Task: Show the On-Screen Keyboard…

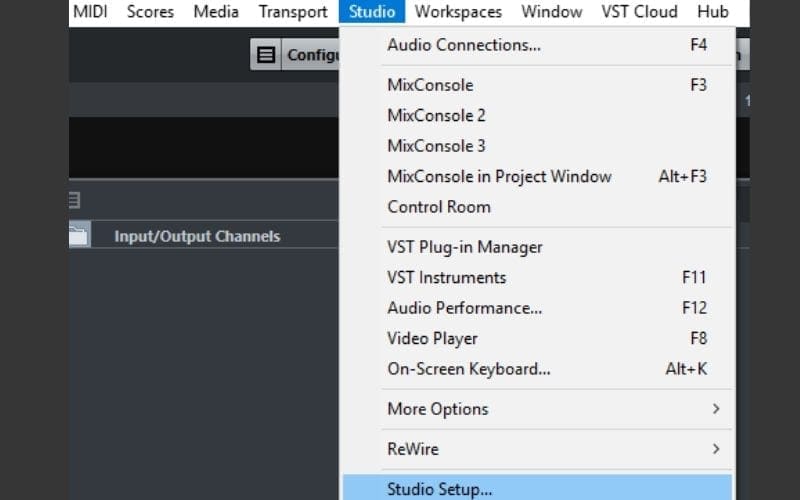Action: 538,369
